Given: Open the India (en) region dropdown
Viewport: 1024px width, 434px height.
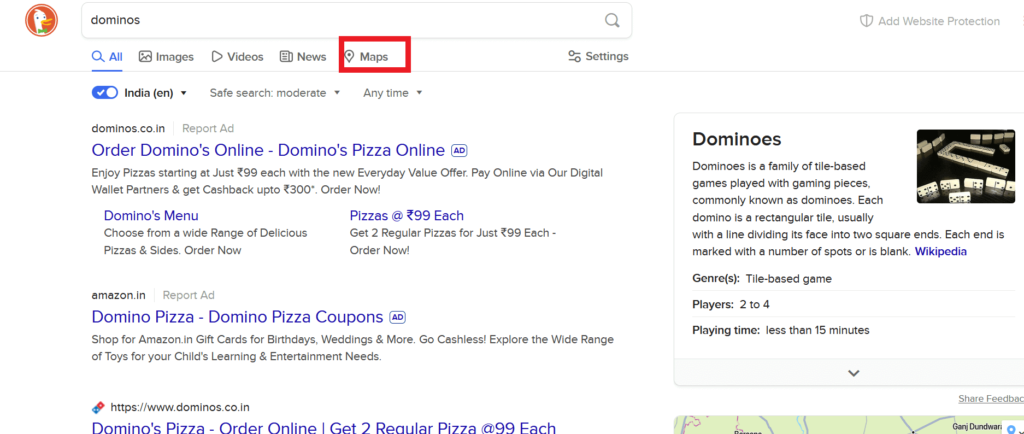Looking at the screenshot, I should (156, 93).
